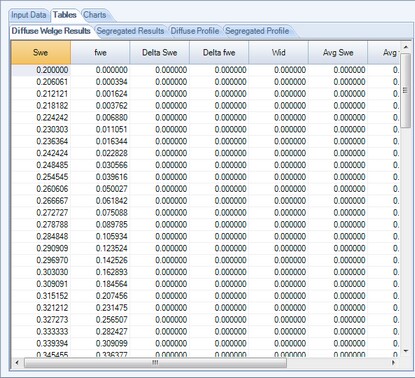Select fwe cell 0.142526

100,260
